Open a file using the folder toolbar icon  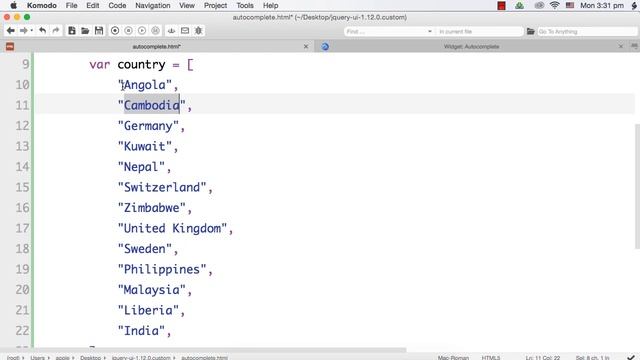[x=85, y=31]
